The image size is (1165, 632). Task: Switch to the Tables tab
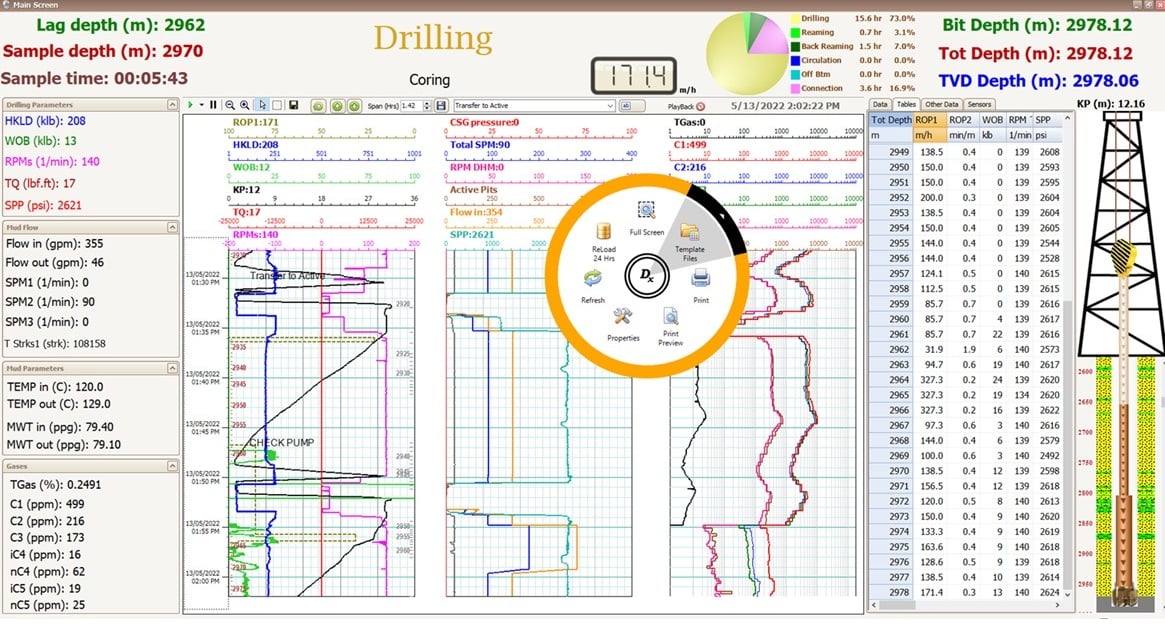[906, 105]
